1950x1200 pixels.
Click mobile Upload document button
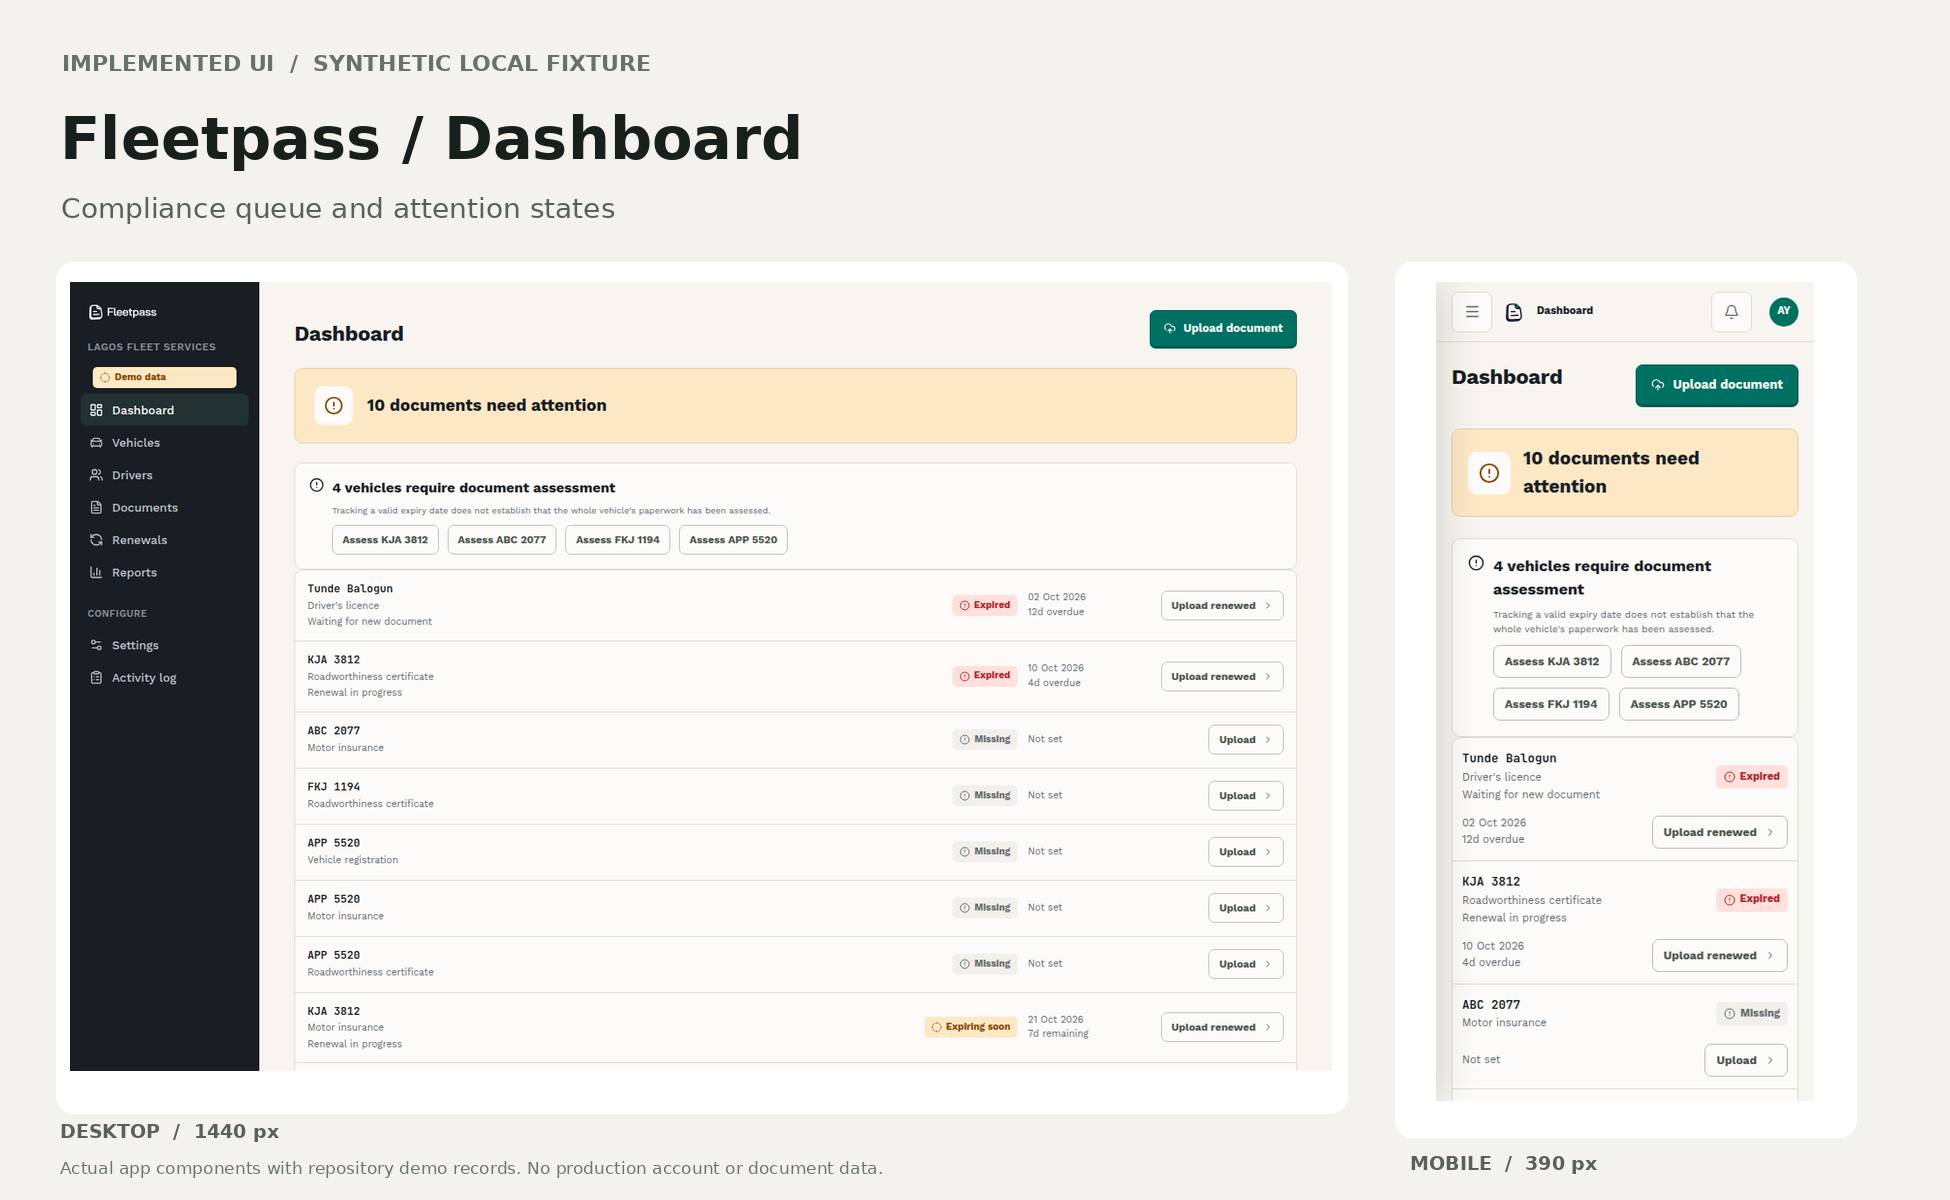pyautogui.click(x=1717, y=385)
